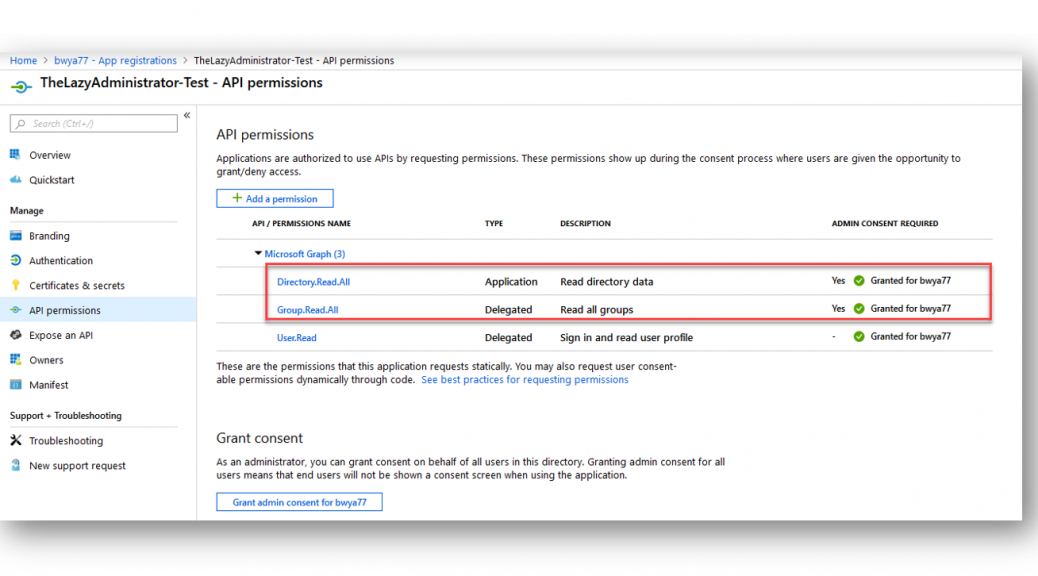Open the User.Read permission
Viewport: 1038px width, 576px height.
pos(297,338)
